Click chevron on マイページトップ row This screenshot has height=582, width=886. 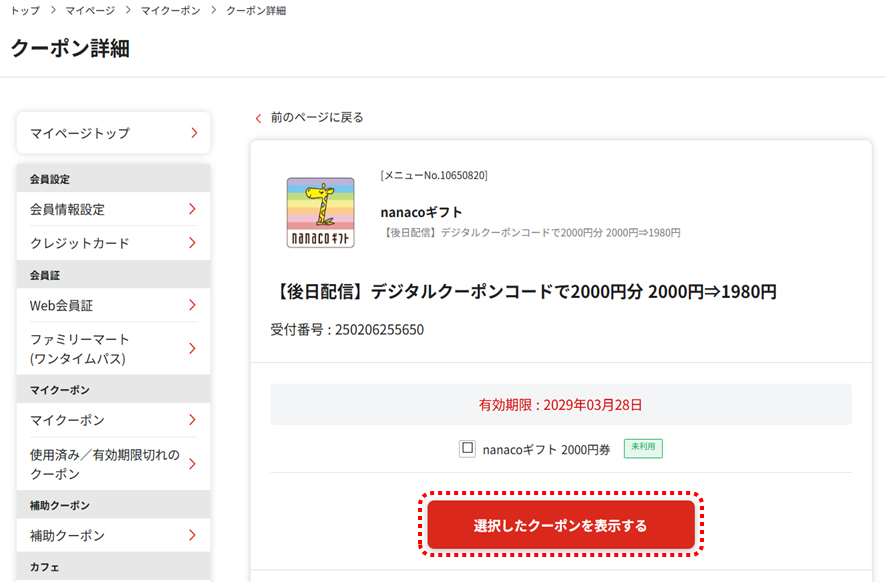(x=194, y=133)
